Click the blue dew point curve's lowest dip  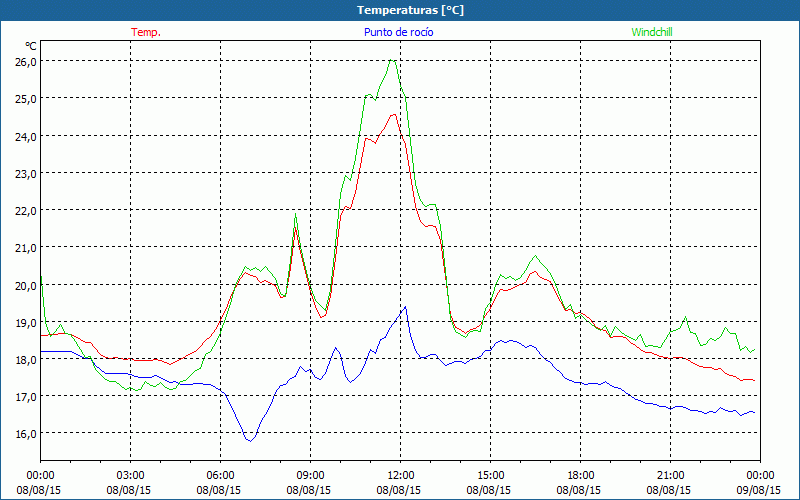(x=250, y=440)
